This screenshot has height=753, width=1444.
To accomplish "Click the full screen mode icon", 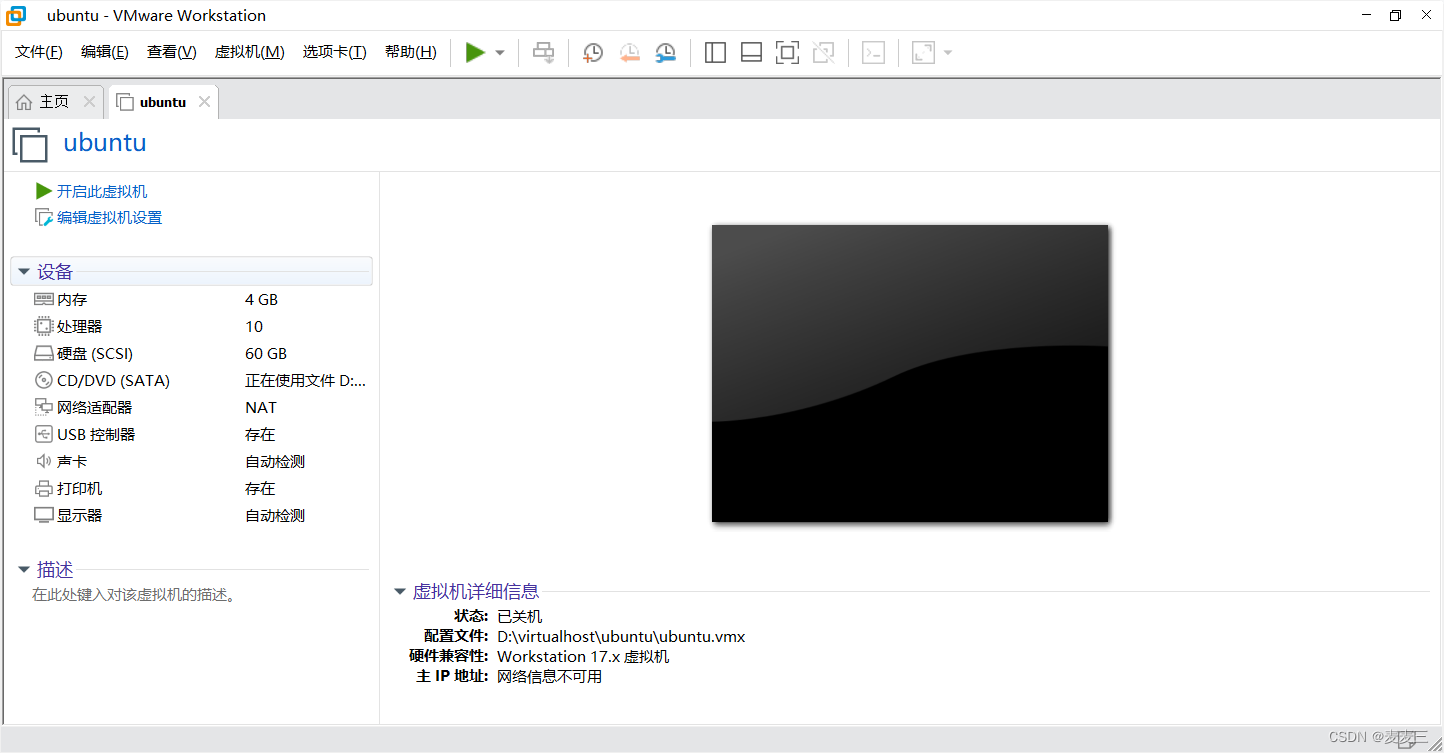I will (788, 52).
